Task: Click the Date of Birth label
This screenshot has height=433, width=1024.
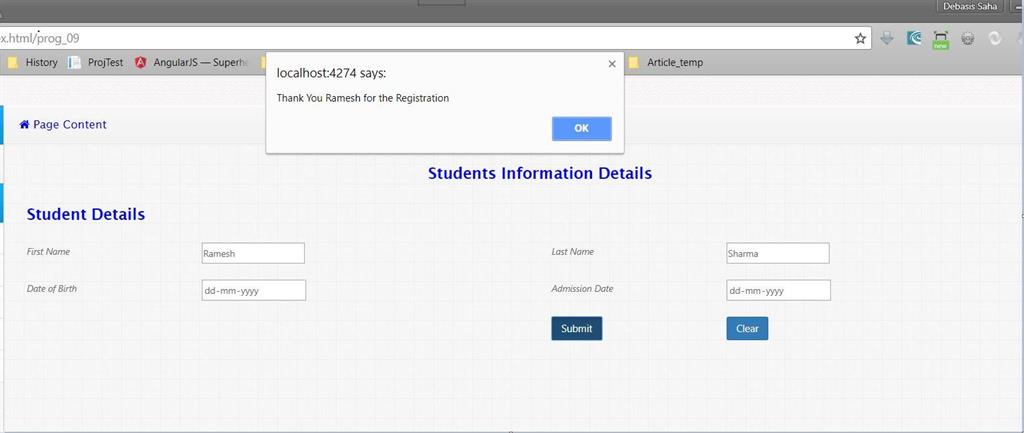Action: tap(52, 289)
